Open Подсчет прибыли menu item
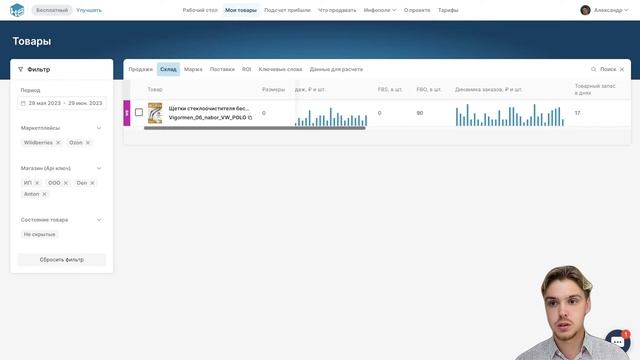 click(287, 10)
